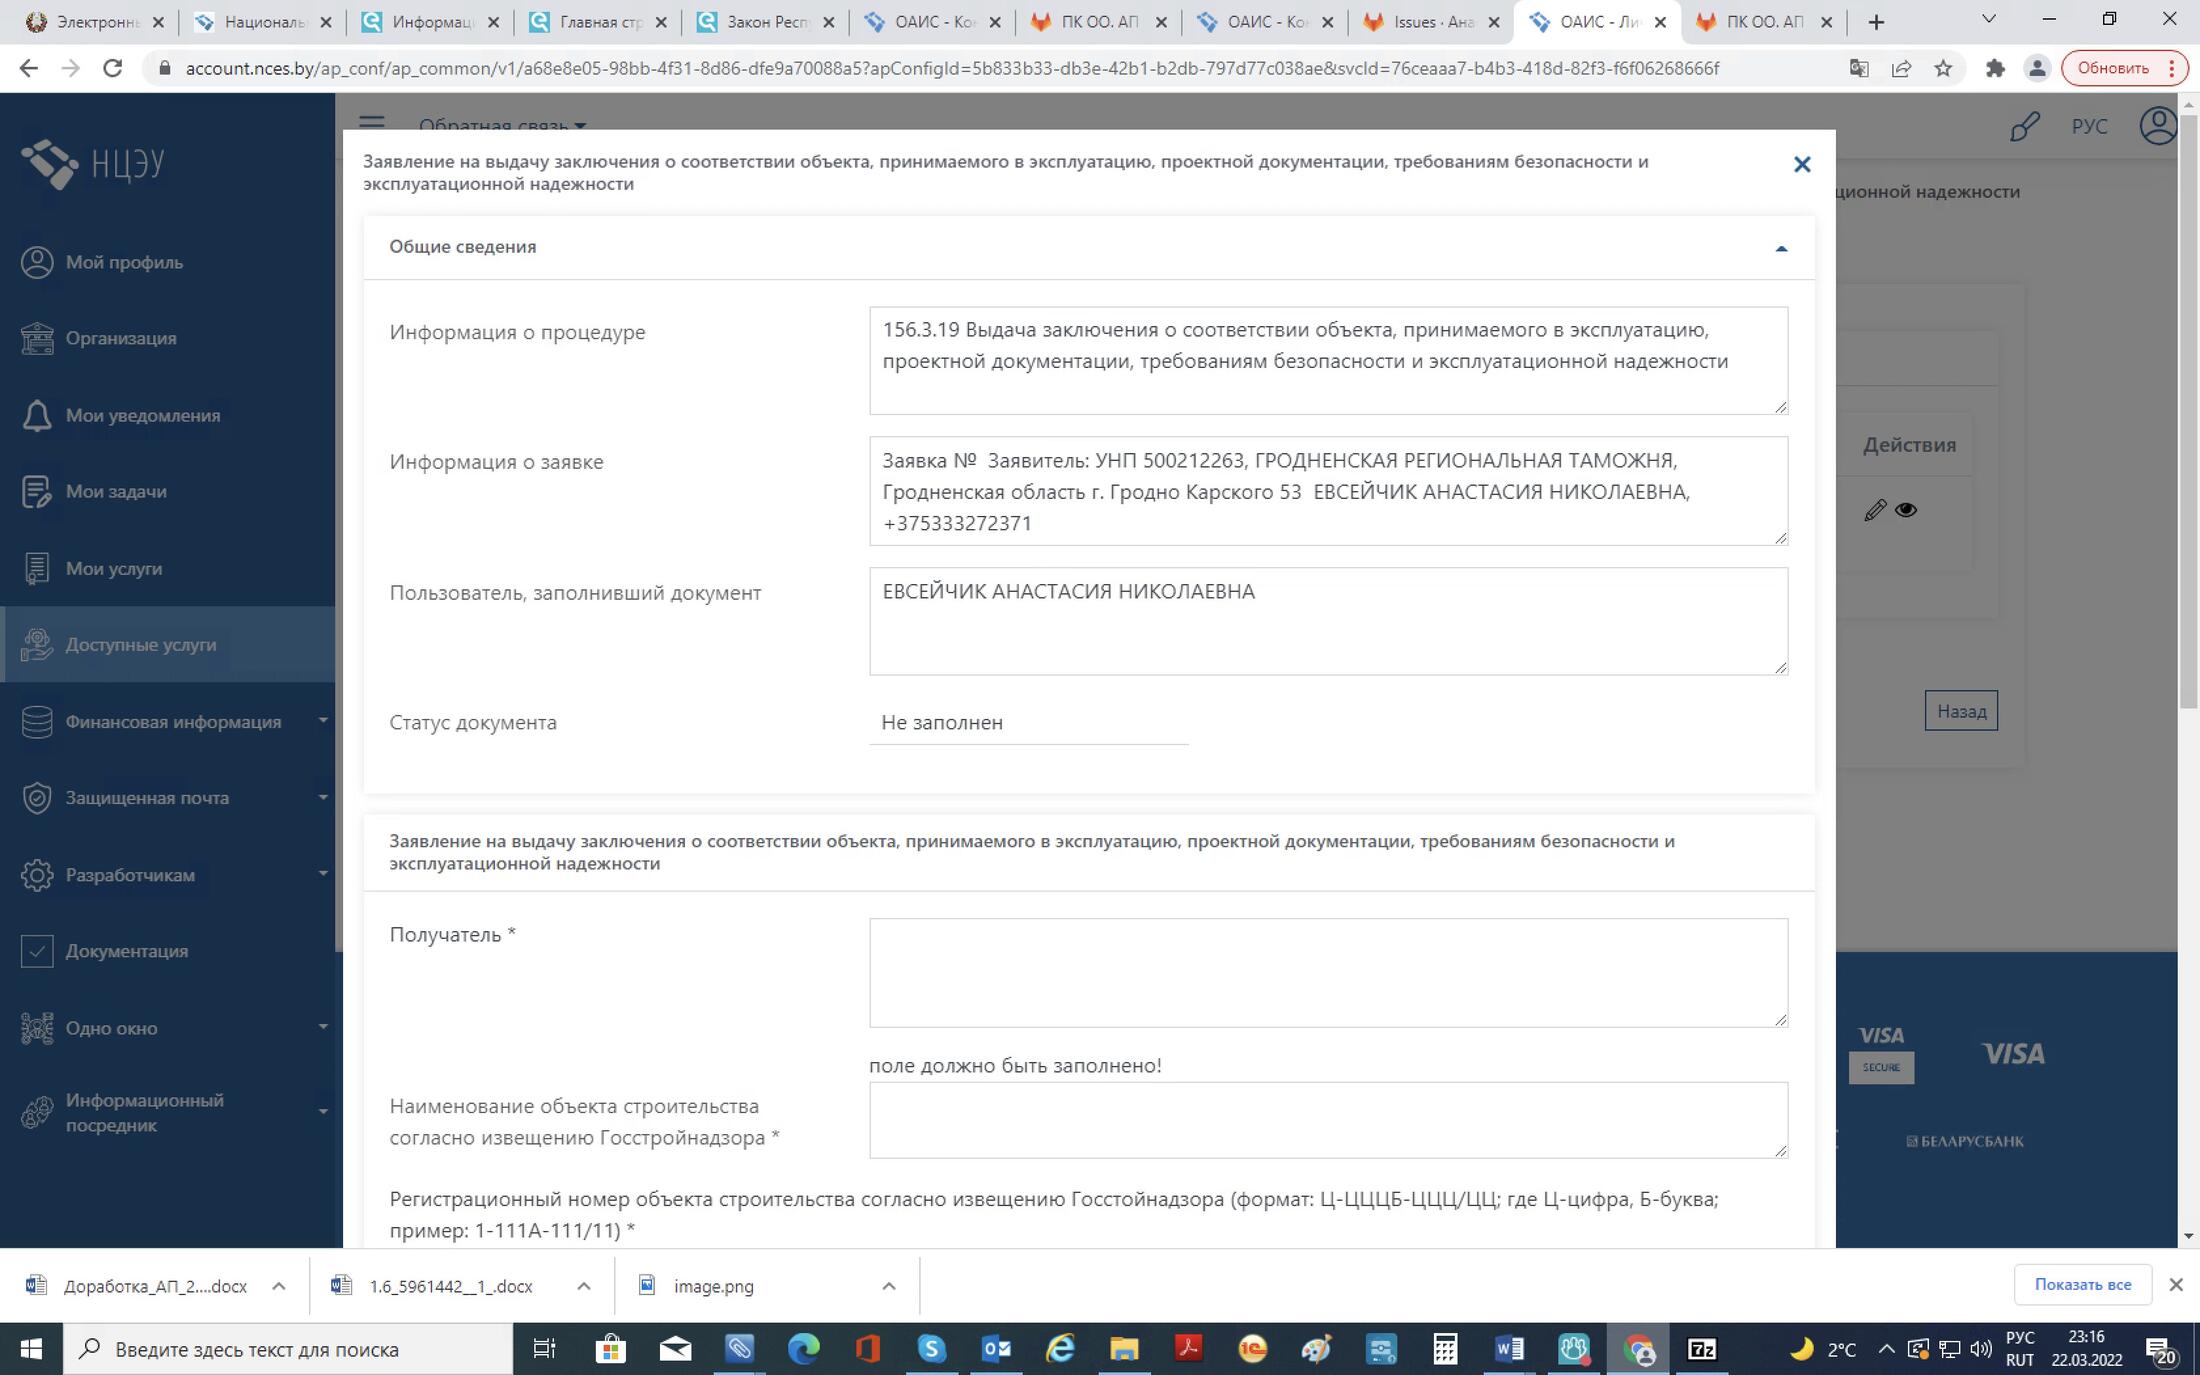2200x1375 pixels.
Task: Click the share page icon
Action: click(1901, 68)
